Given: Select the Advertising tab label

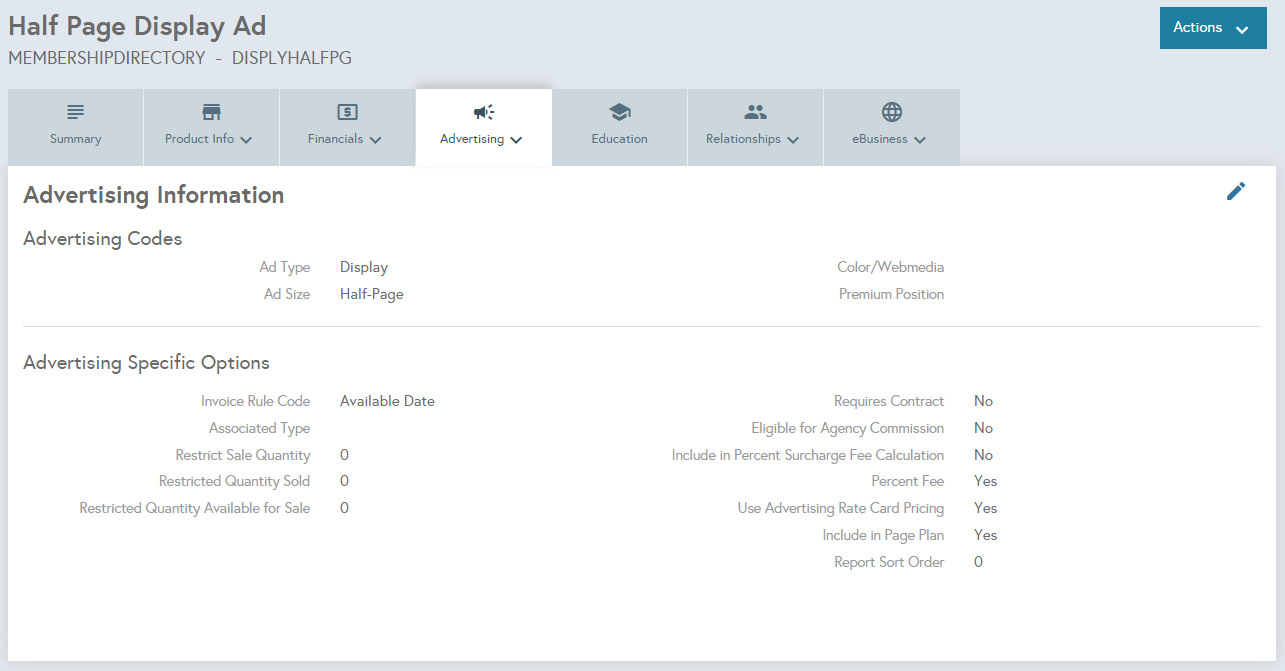Looking at the screenshot, I should pos(472,139).
